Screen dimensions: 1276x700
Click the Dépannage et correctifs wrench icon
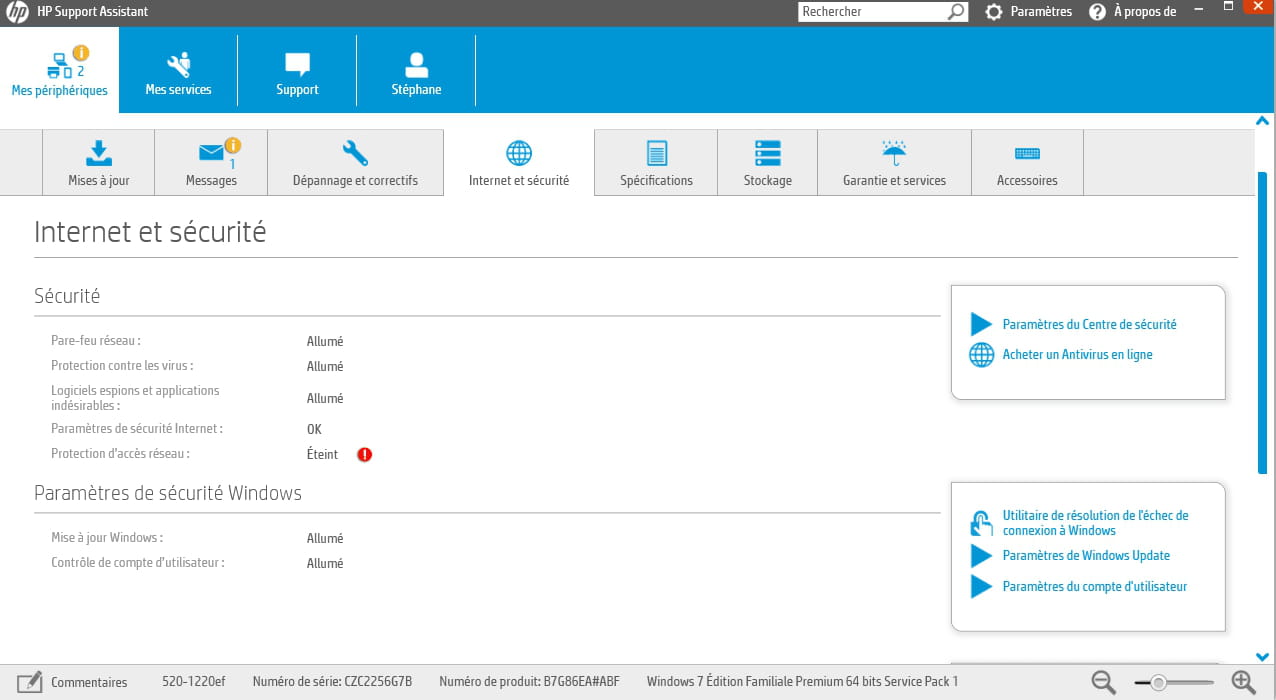pyautogui.click(x=355, y=153)
